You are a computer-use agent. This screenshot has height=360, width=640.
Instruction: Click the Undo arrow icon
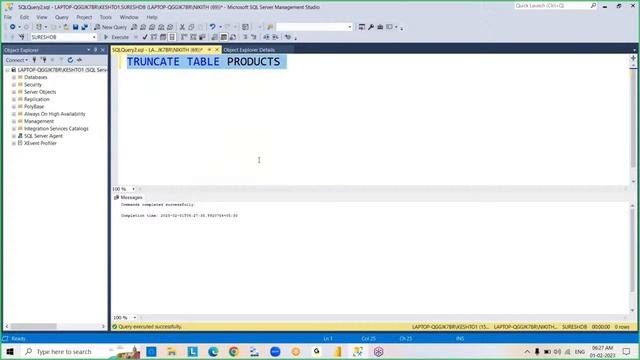coord(212,27)
